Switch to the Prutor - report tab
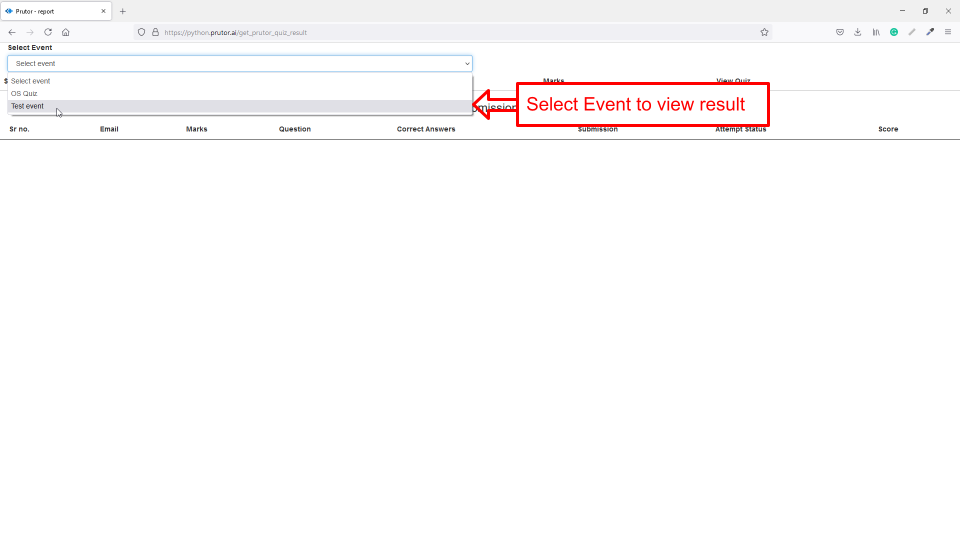This screenshot has width=960, height=540. coord(50,11)
